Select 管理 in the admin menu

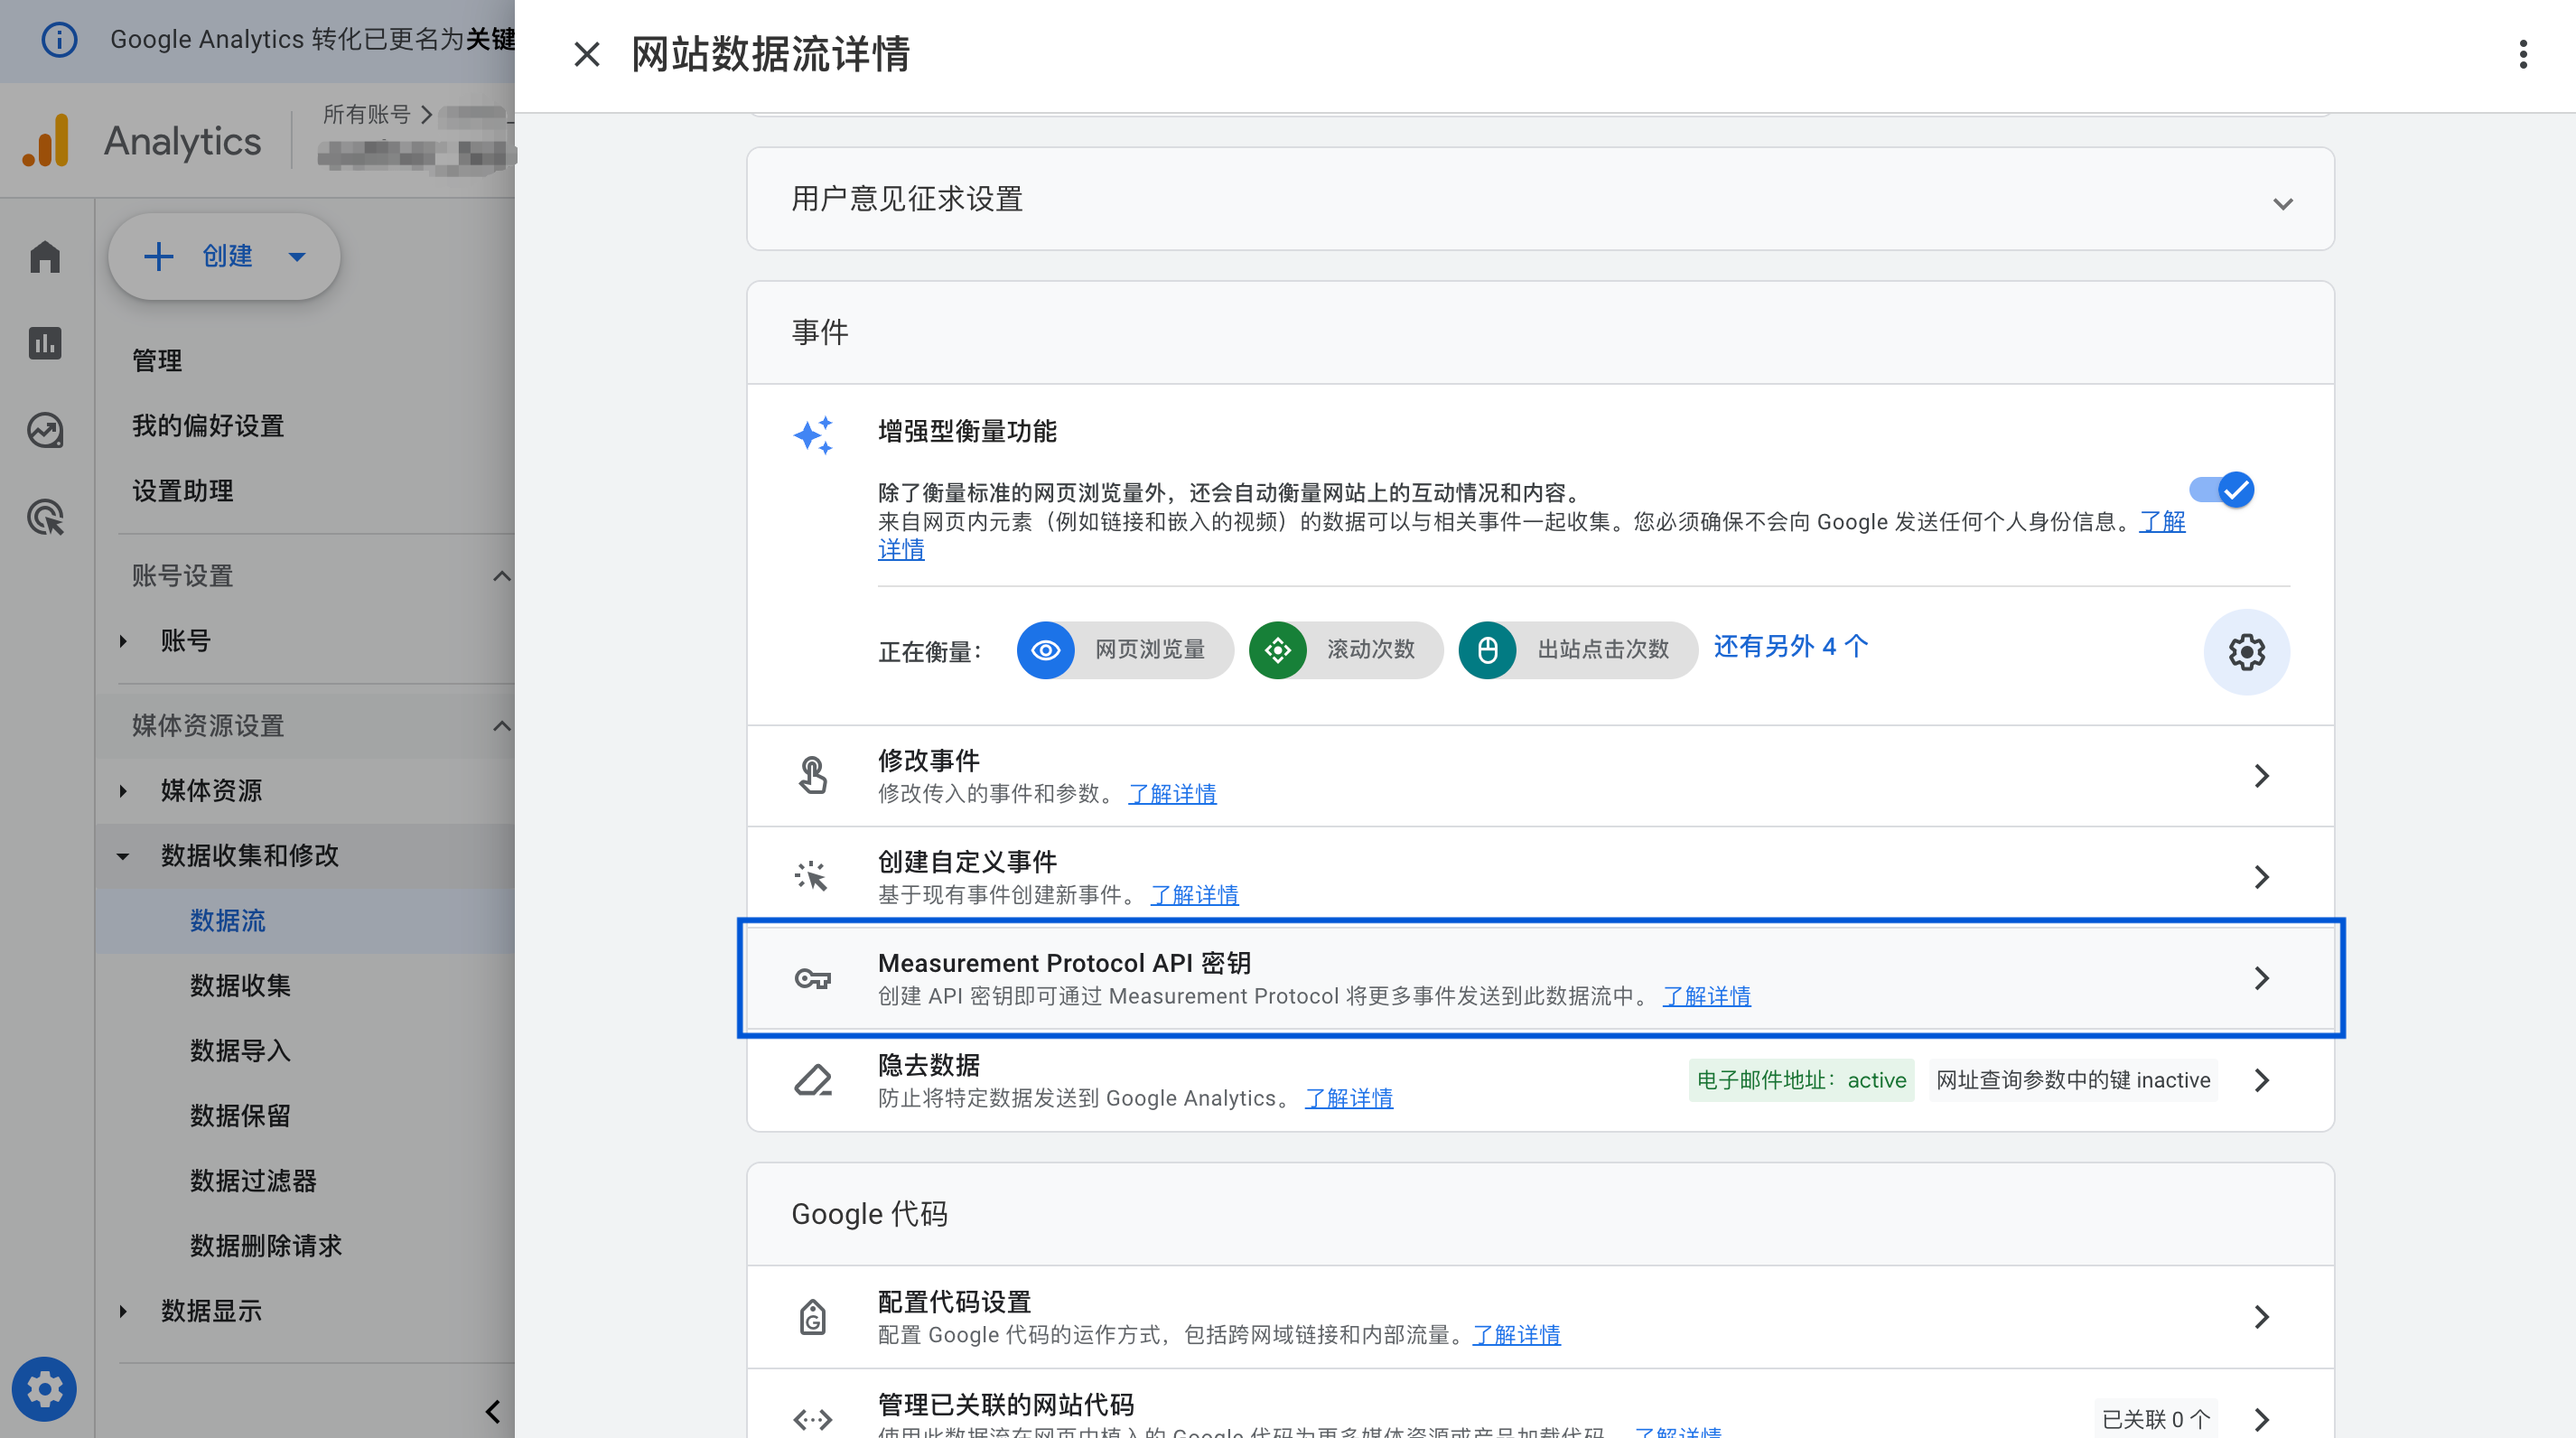[x=157, y=360]
